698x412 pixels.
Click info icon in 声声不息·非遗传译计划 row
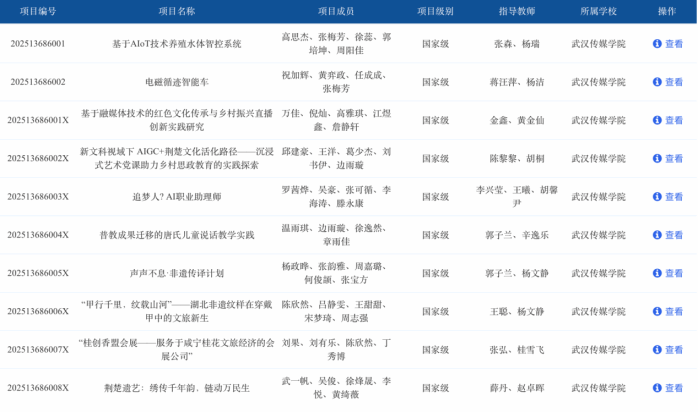click(657, 273)
